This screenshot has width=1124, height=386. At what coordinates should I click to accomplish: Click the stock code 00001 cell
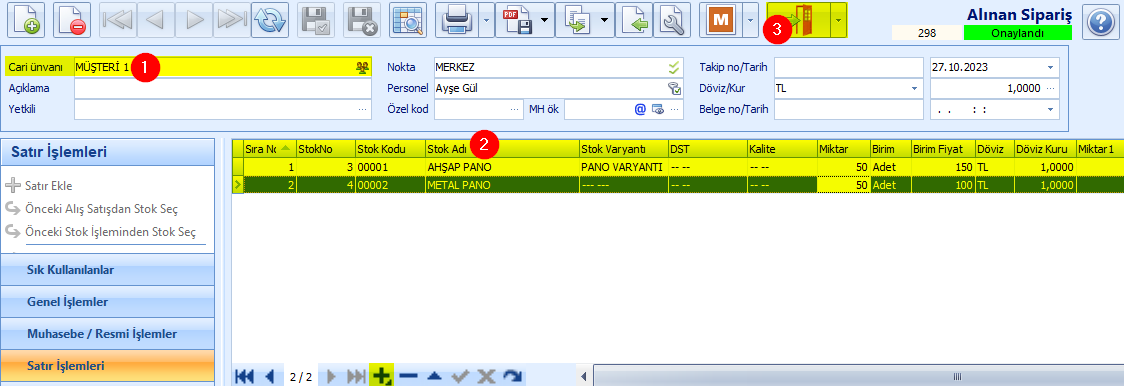pyautogui.click(x=391, y=166)
